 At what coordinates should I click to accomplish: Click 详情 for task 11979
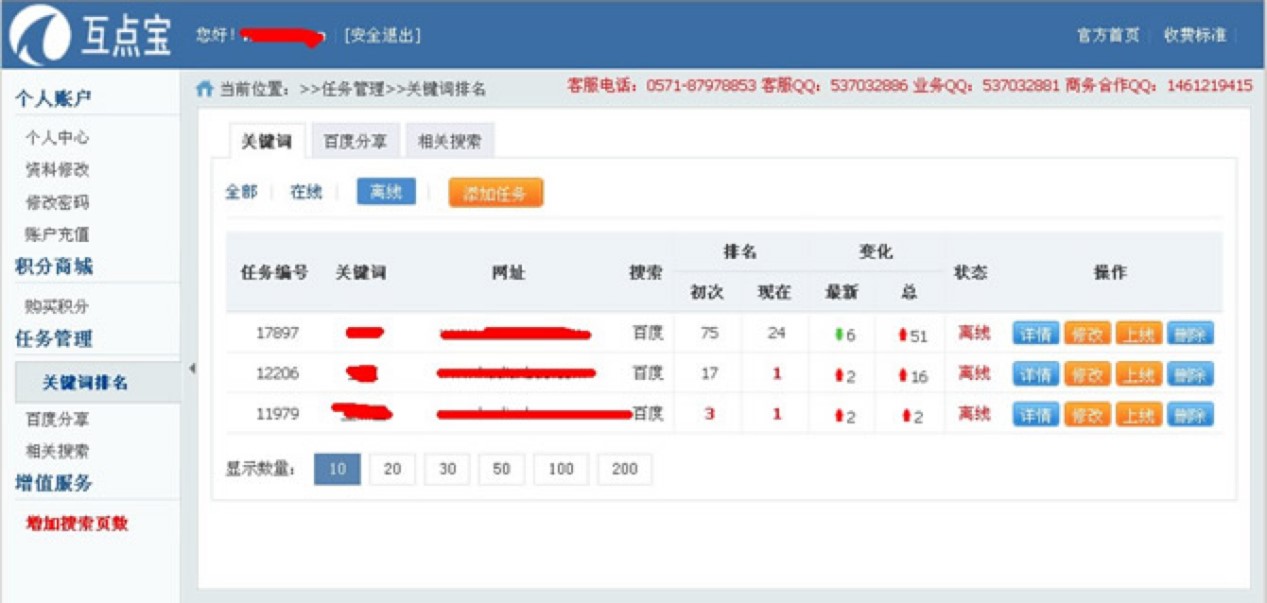click(x=1035, y=414)
